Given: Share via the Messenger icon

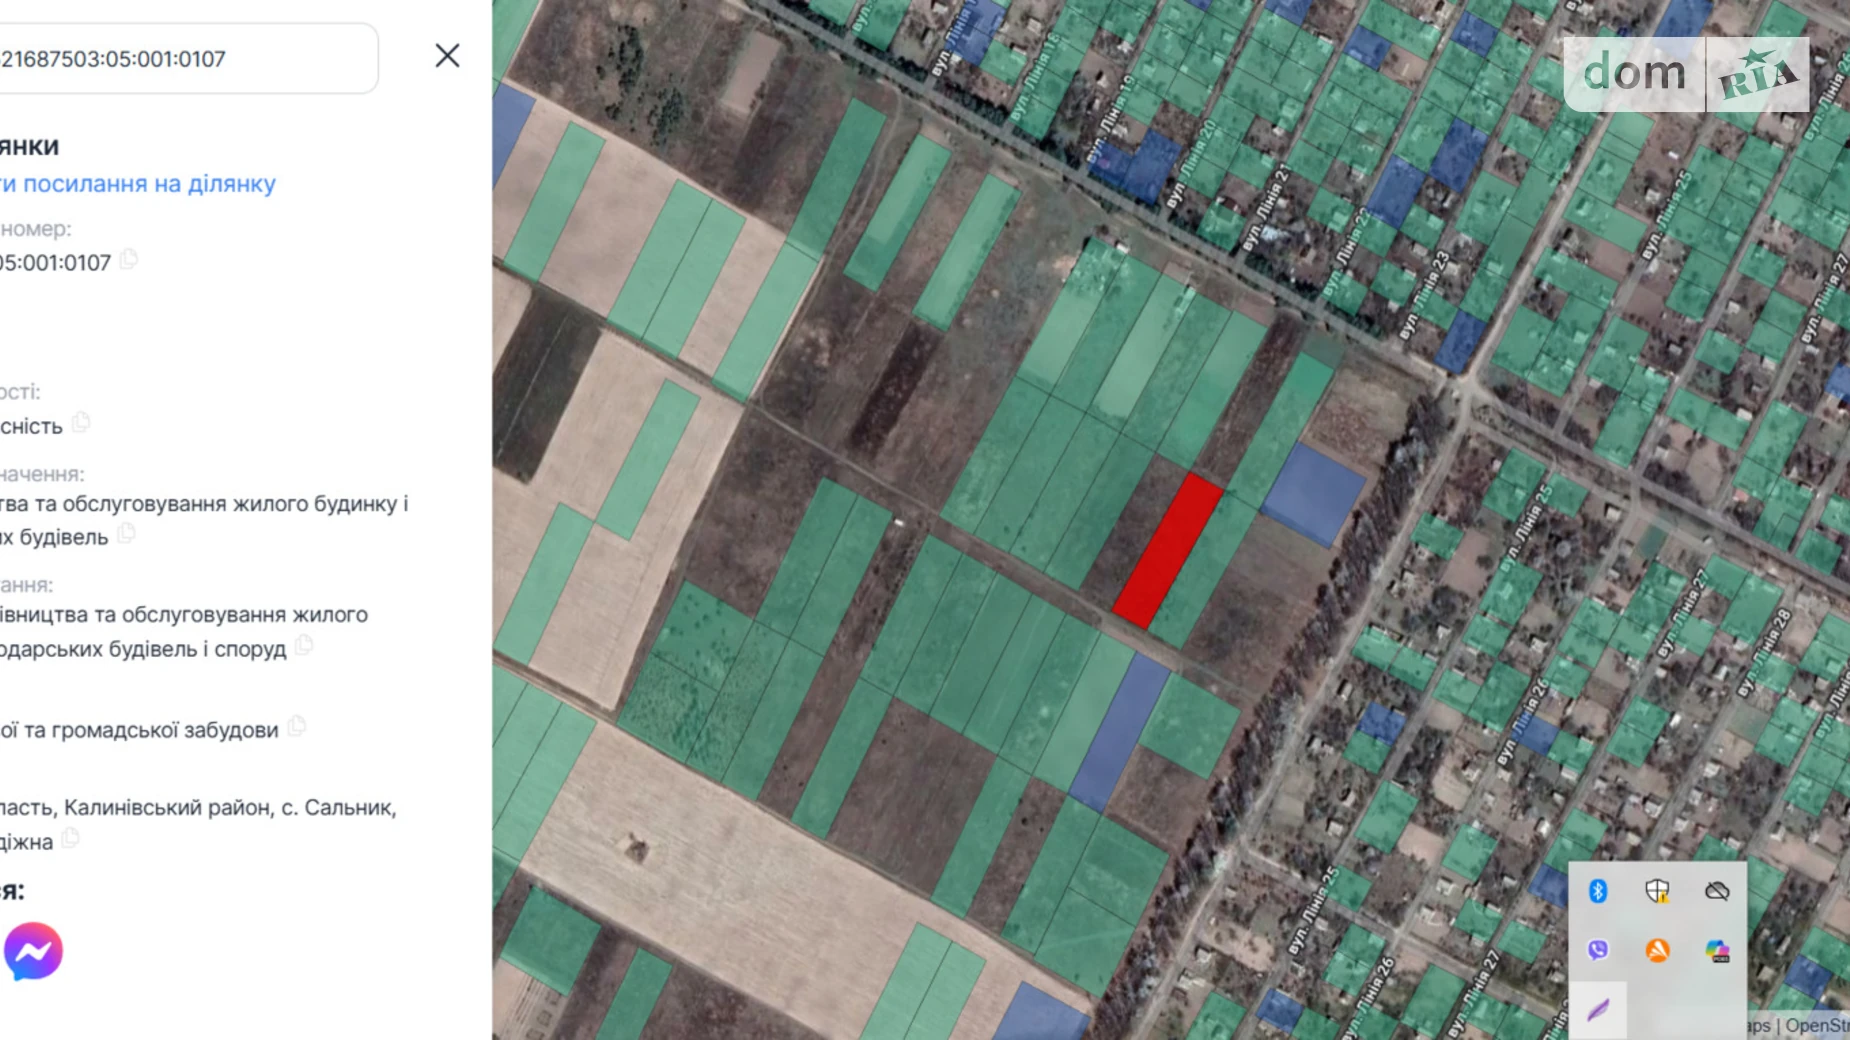Looking at the screenshot, I should (x=33, y=951).
